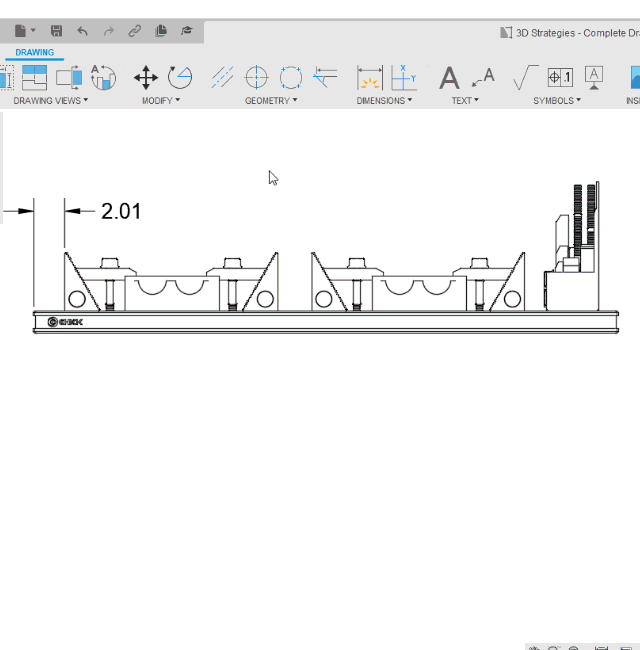Open the dropdown arrow beside File icon

click(x=33, y=30)
